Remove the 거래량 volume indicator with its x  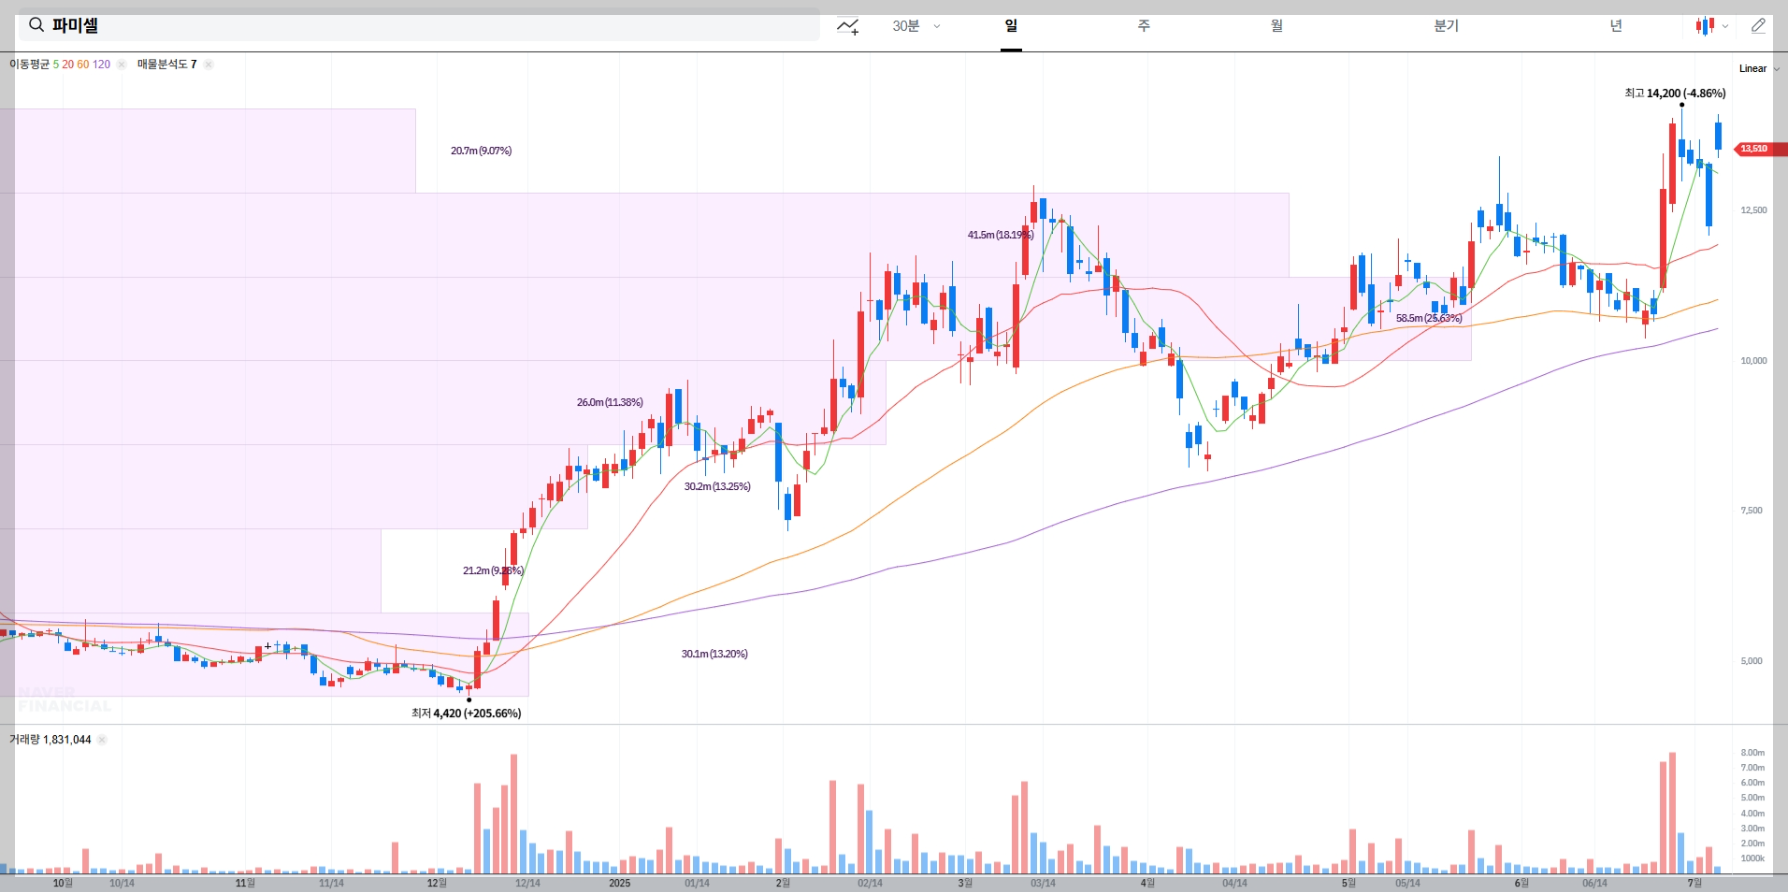102,740
